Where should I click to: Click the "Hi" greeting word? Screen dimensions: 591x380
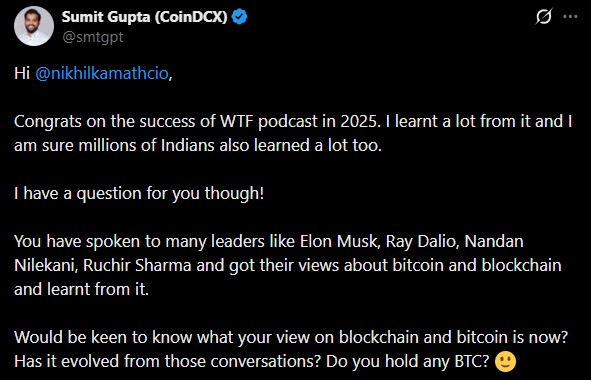[x=22, y=73]
